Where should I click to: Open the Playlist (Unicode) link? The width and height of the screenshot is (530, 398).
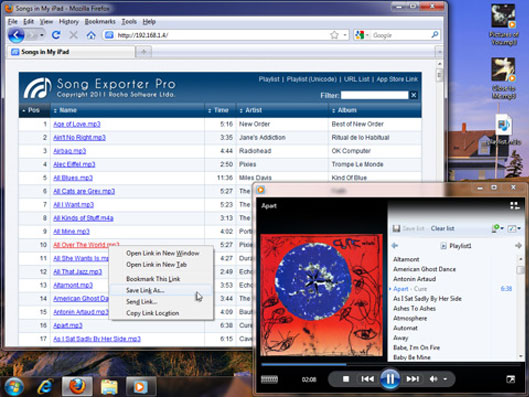(x=311, y=79)
